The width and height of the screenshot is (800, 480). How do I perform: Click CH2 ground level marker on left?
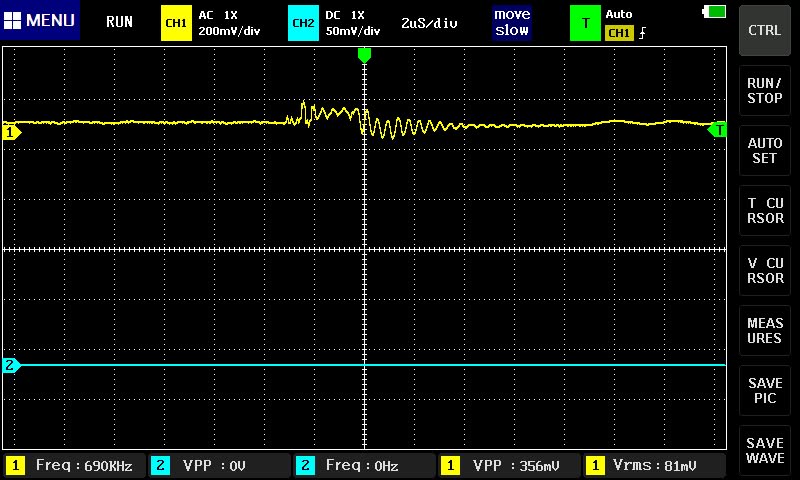(x=12, y=365)
